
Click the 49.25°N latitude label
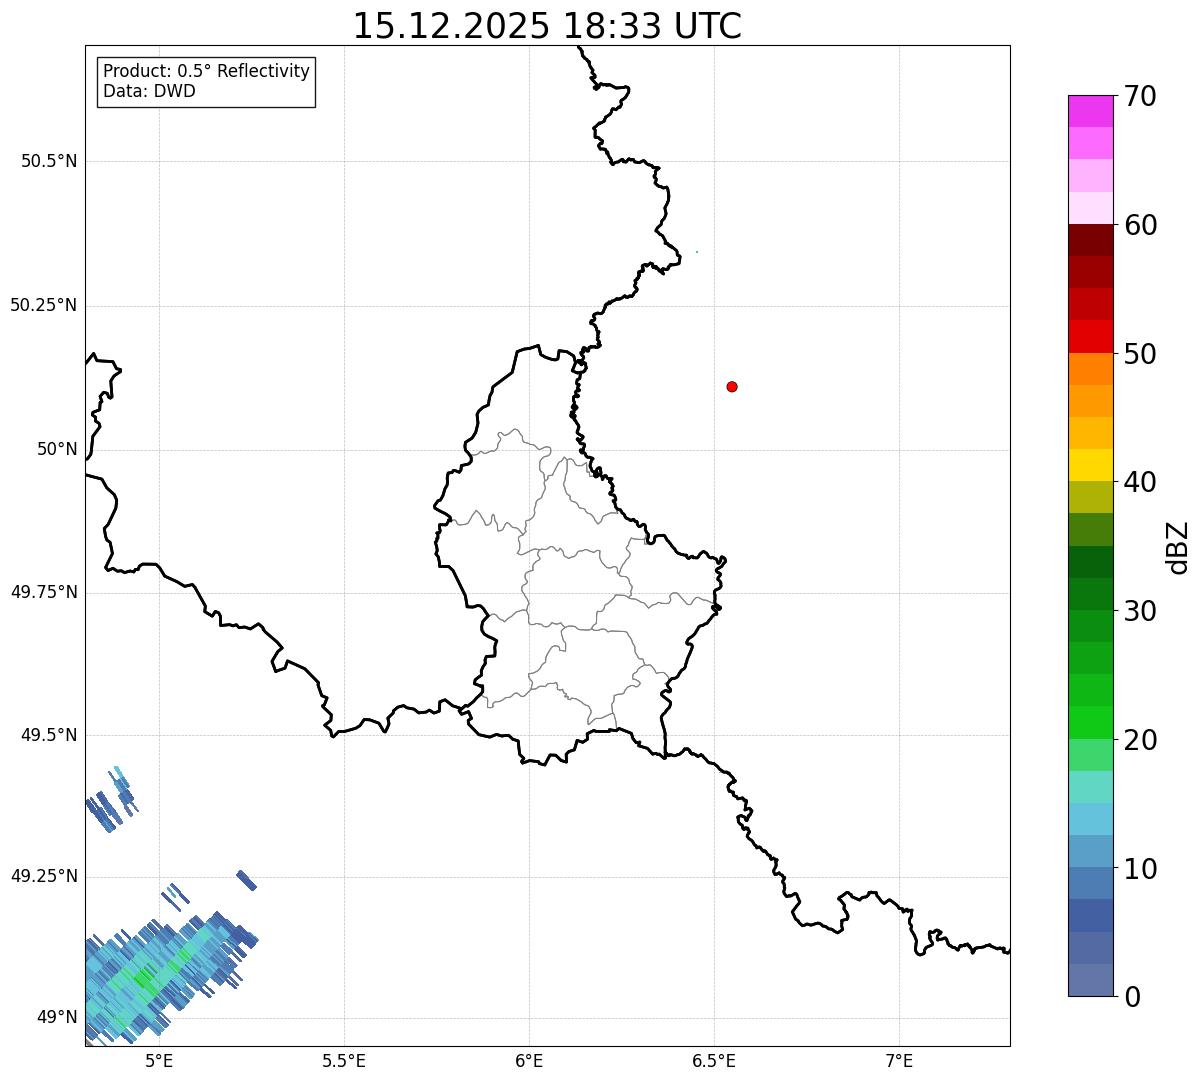click(x=43, y=876)
